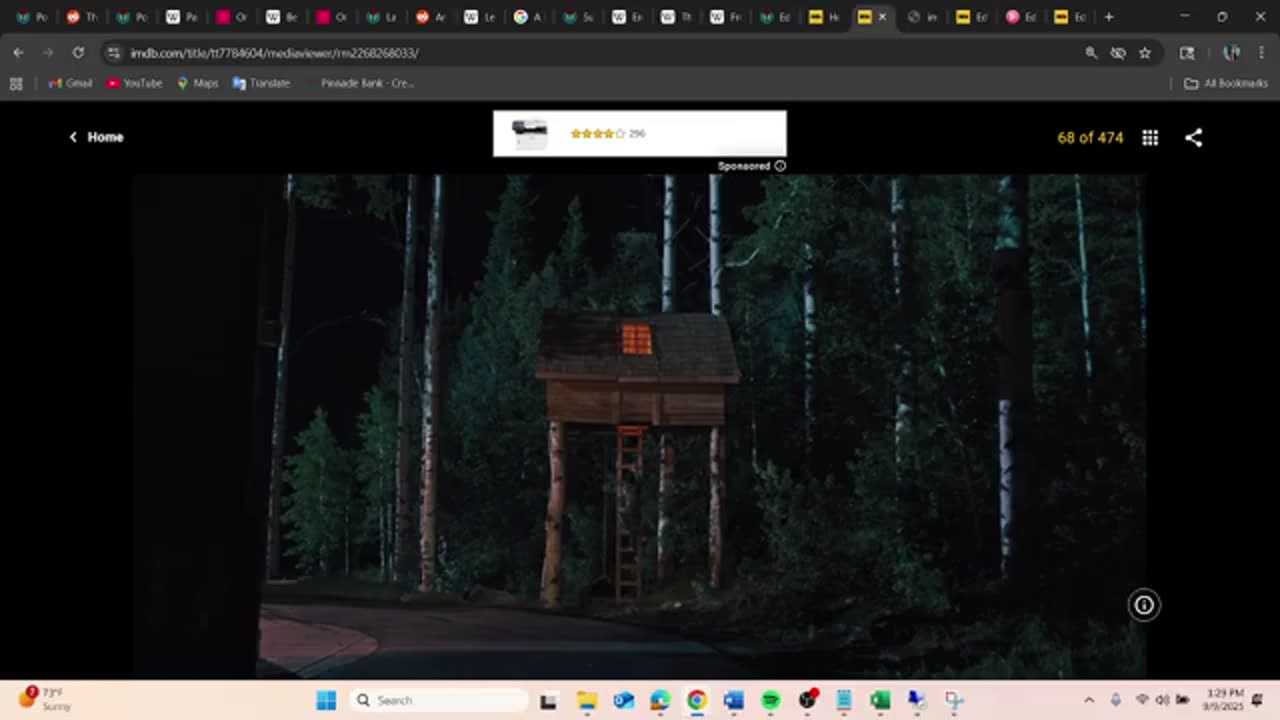The height and width of the screenshot is (720, 1280).
Task: Bookmark this page with the star icon
Action: pyautogui.click(x=1145, y=53)
